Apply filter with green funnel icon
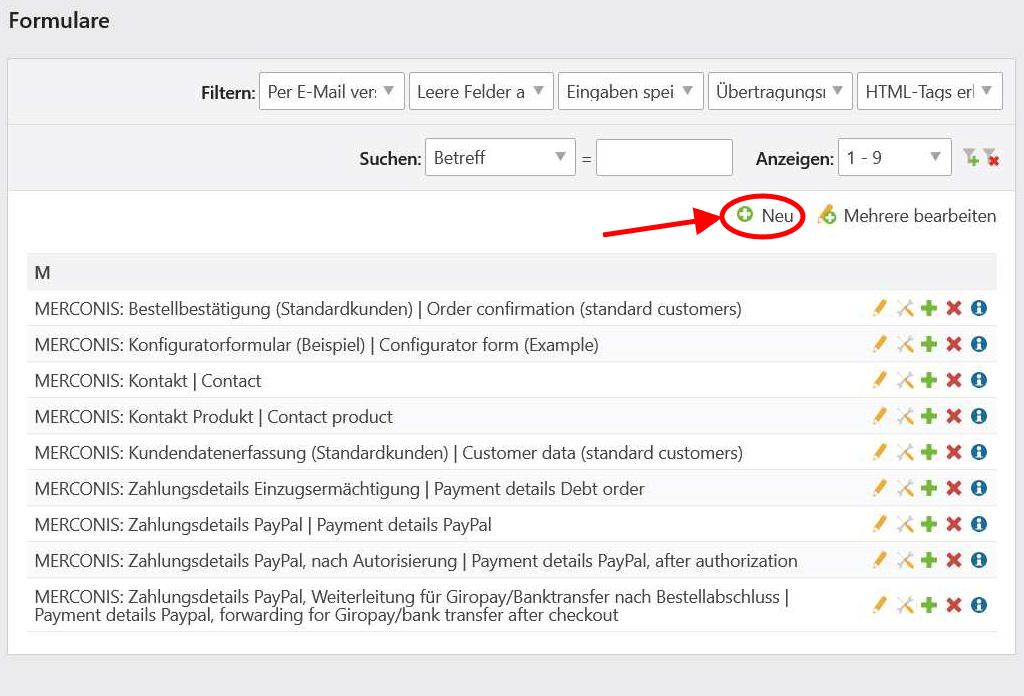1024x696 pixels. tap(971, 157)
